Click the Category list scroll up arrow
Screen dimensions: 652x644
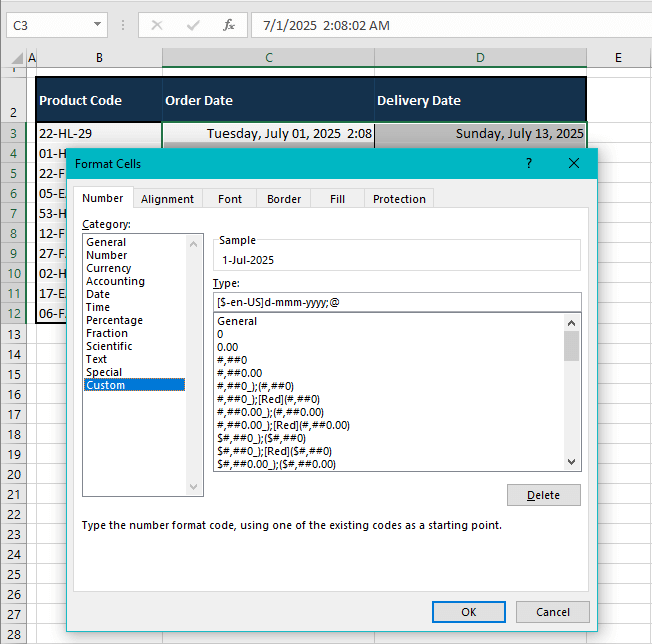[x=193, y=244]
